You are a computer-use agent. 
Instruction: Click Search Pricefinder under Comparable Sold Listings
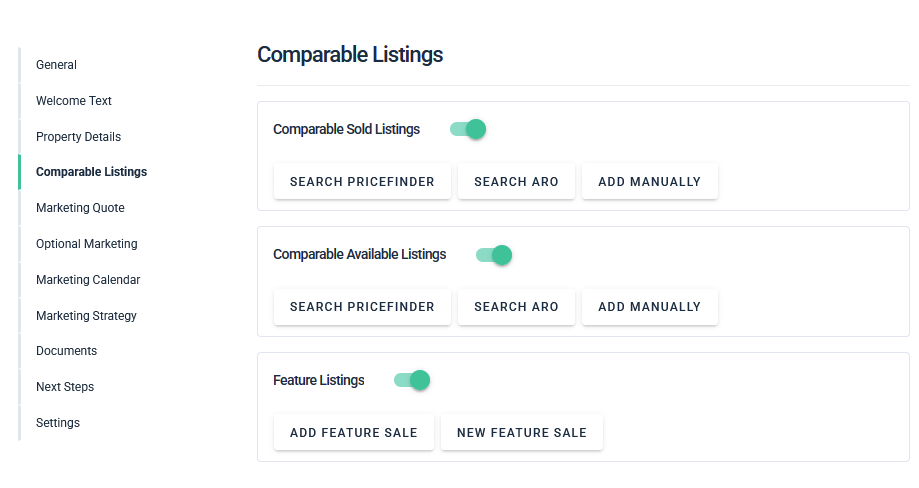(x=362, y=182)
